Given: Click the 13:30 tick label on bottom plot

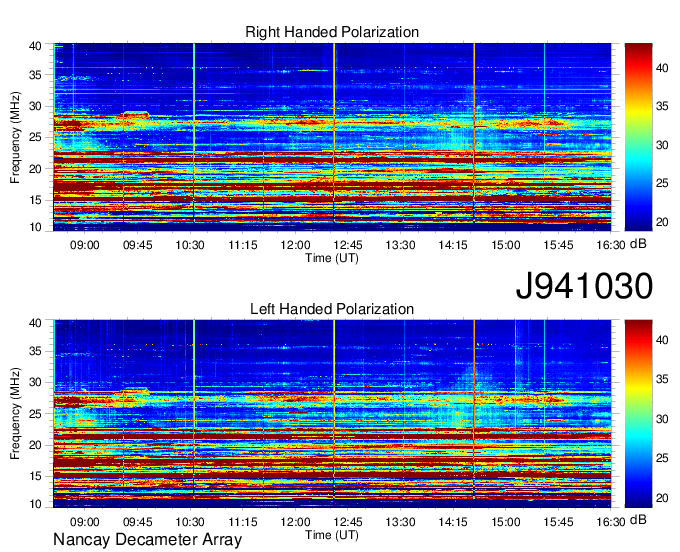Looking at the screenshot, I should tap(400, 522).
